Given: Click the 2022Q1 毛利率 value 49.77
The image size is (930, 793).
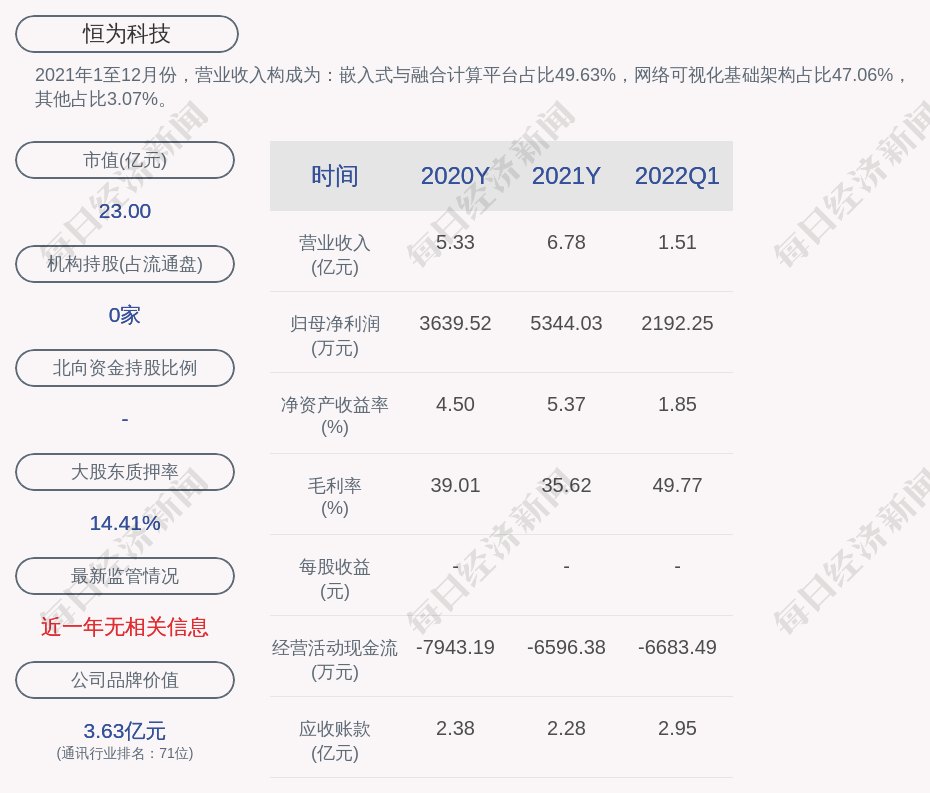Looking at the screenshot, I should (677, 485).
